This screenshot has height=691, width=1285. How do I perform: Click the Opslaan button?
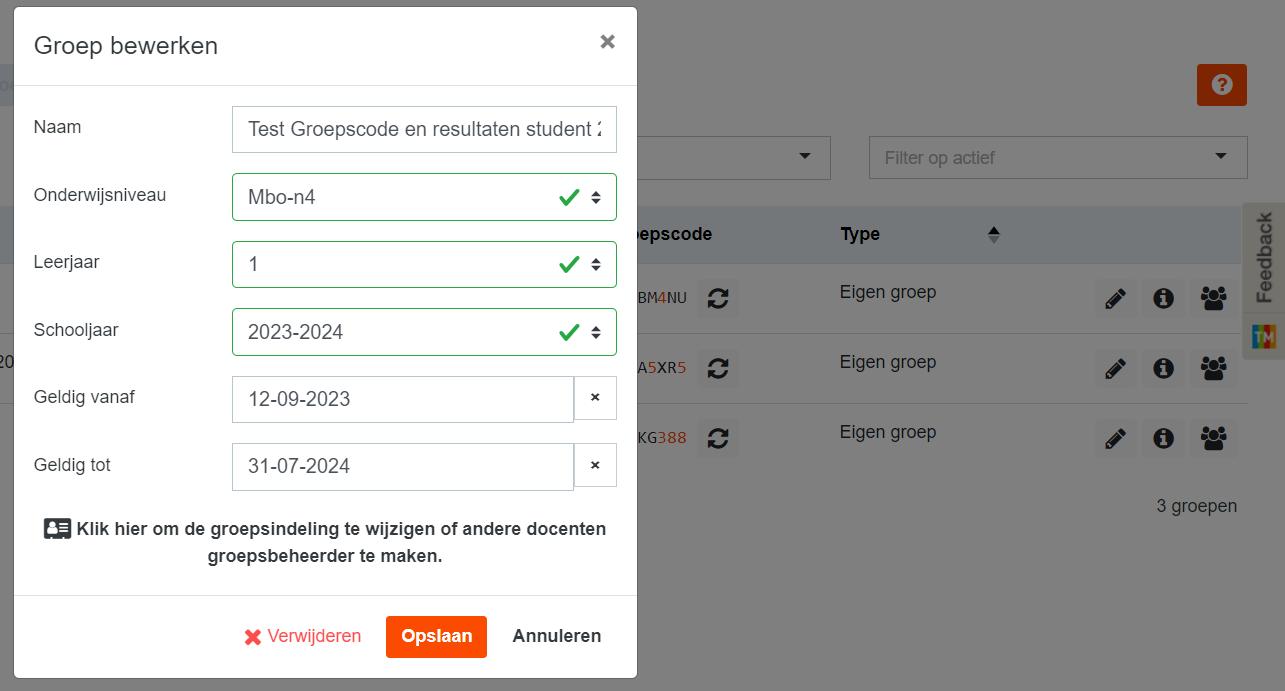pos(436,637)
